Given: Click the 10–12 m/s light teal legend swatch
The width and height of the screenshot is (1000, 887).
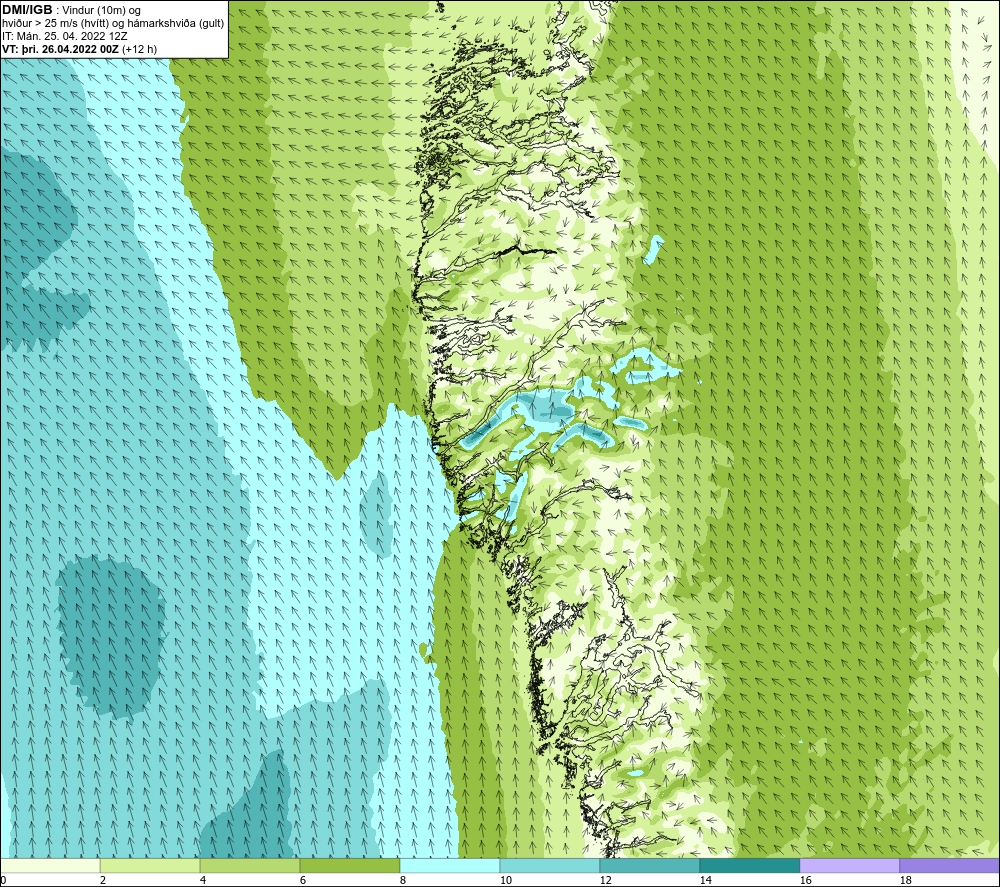Looking at the screenshot, I should click(550, 865).
